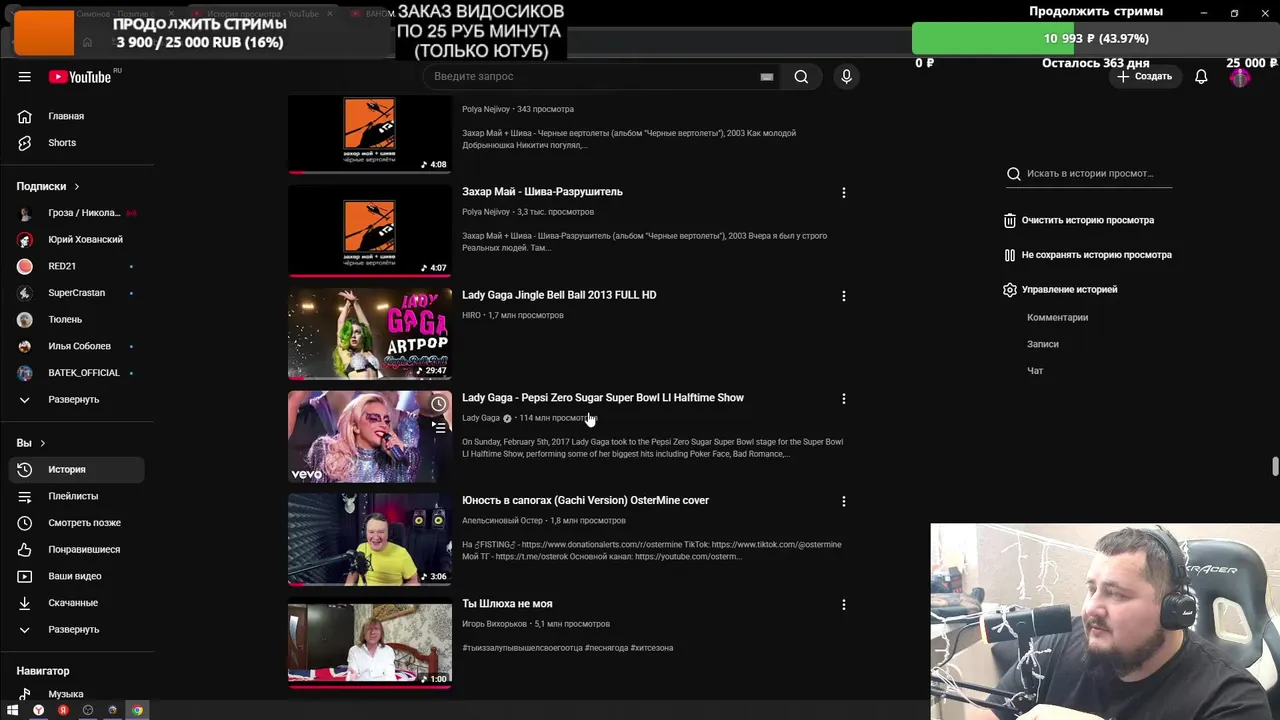Screen dimensions: 1280x720
Task: Open Понравившиеся liked videos
Action: pyautogui.click(x=76, y=550)
